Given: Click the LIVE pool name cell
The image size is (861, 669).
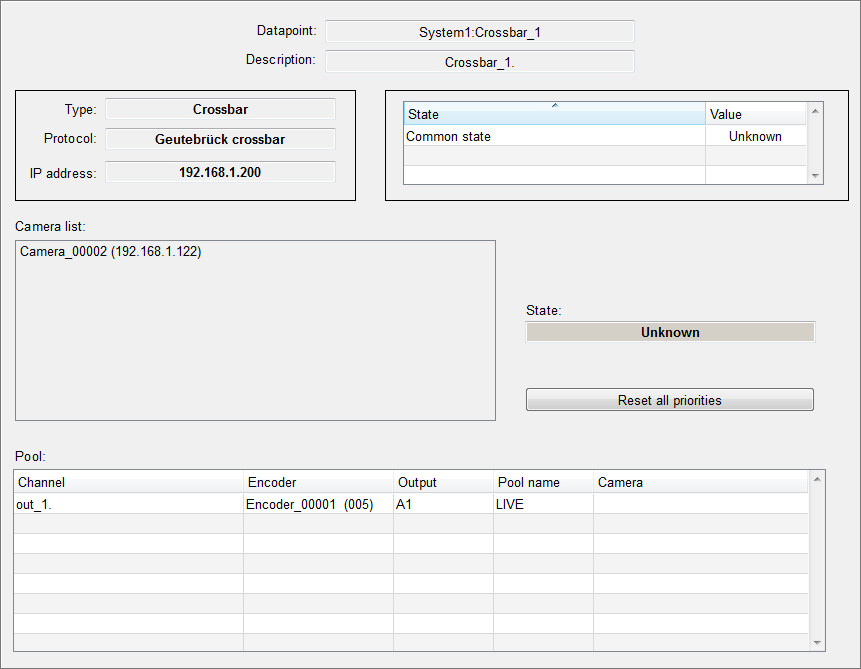Looking at the screenshot, I should (543, 504).
